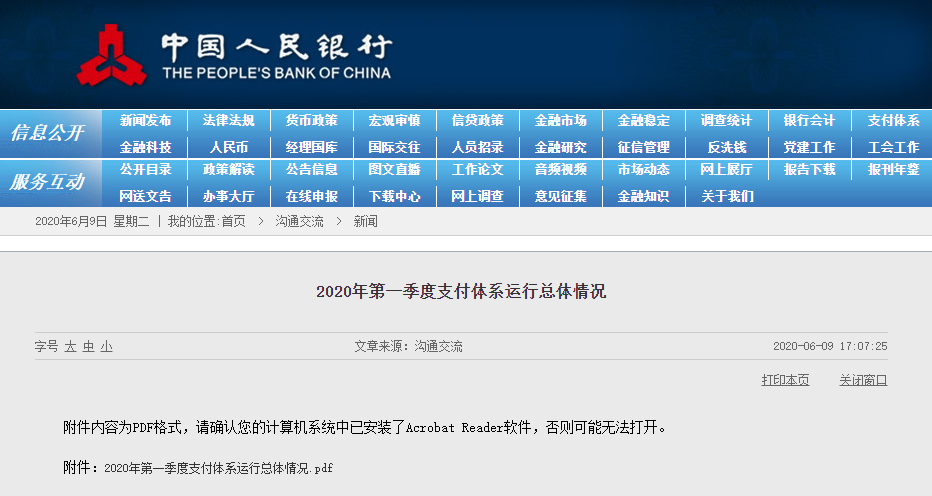
Task: Set font size to 大
Action: [x=70, y=346]
